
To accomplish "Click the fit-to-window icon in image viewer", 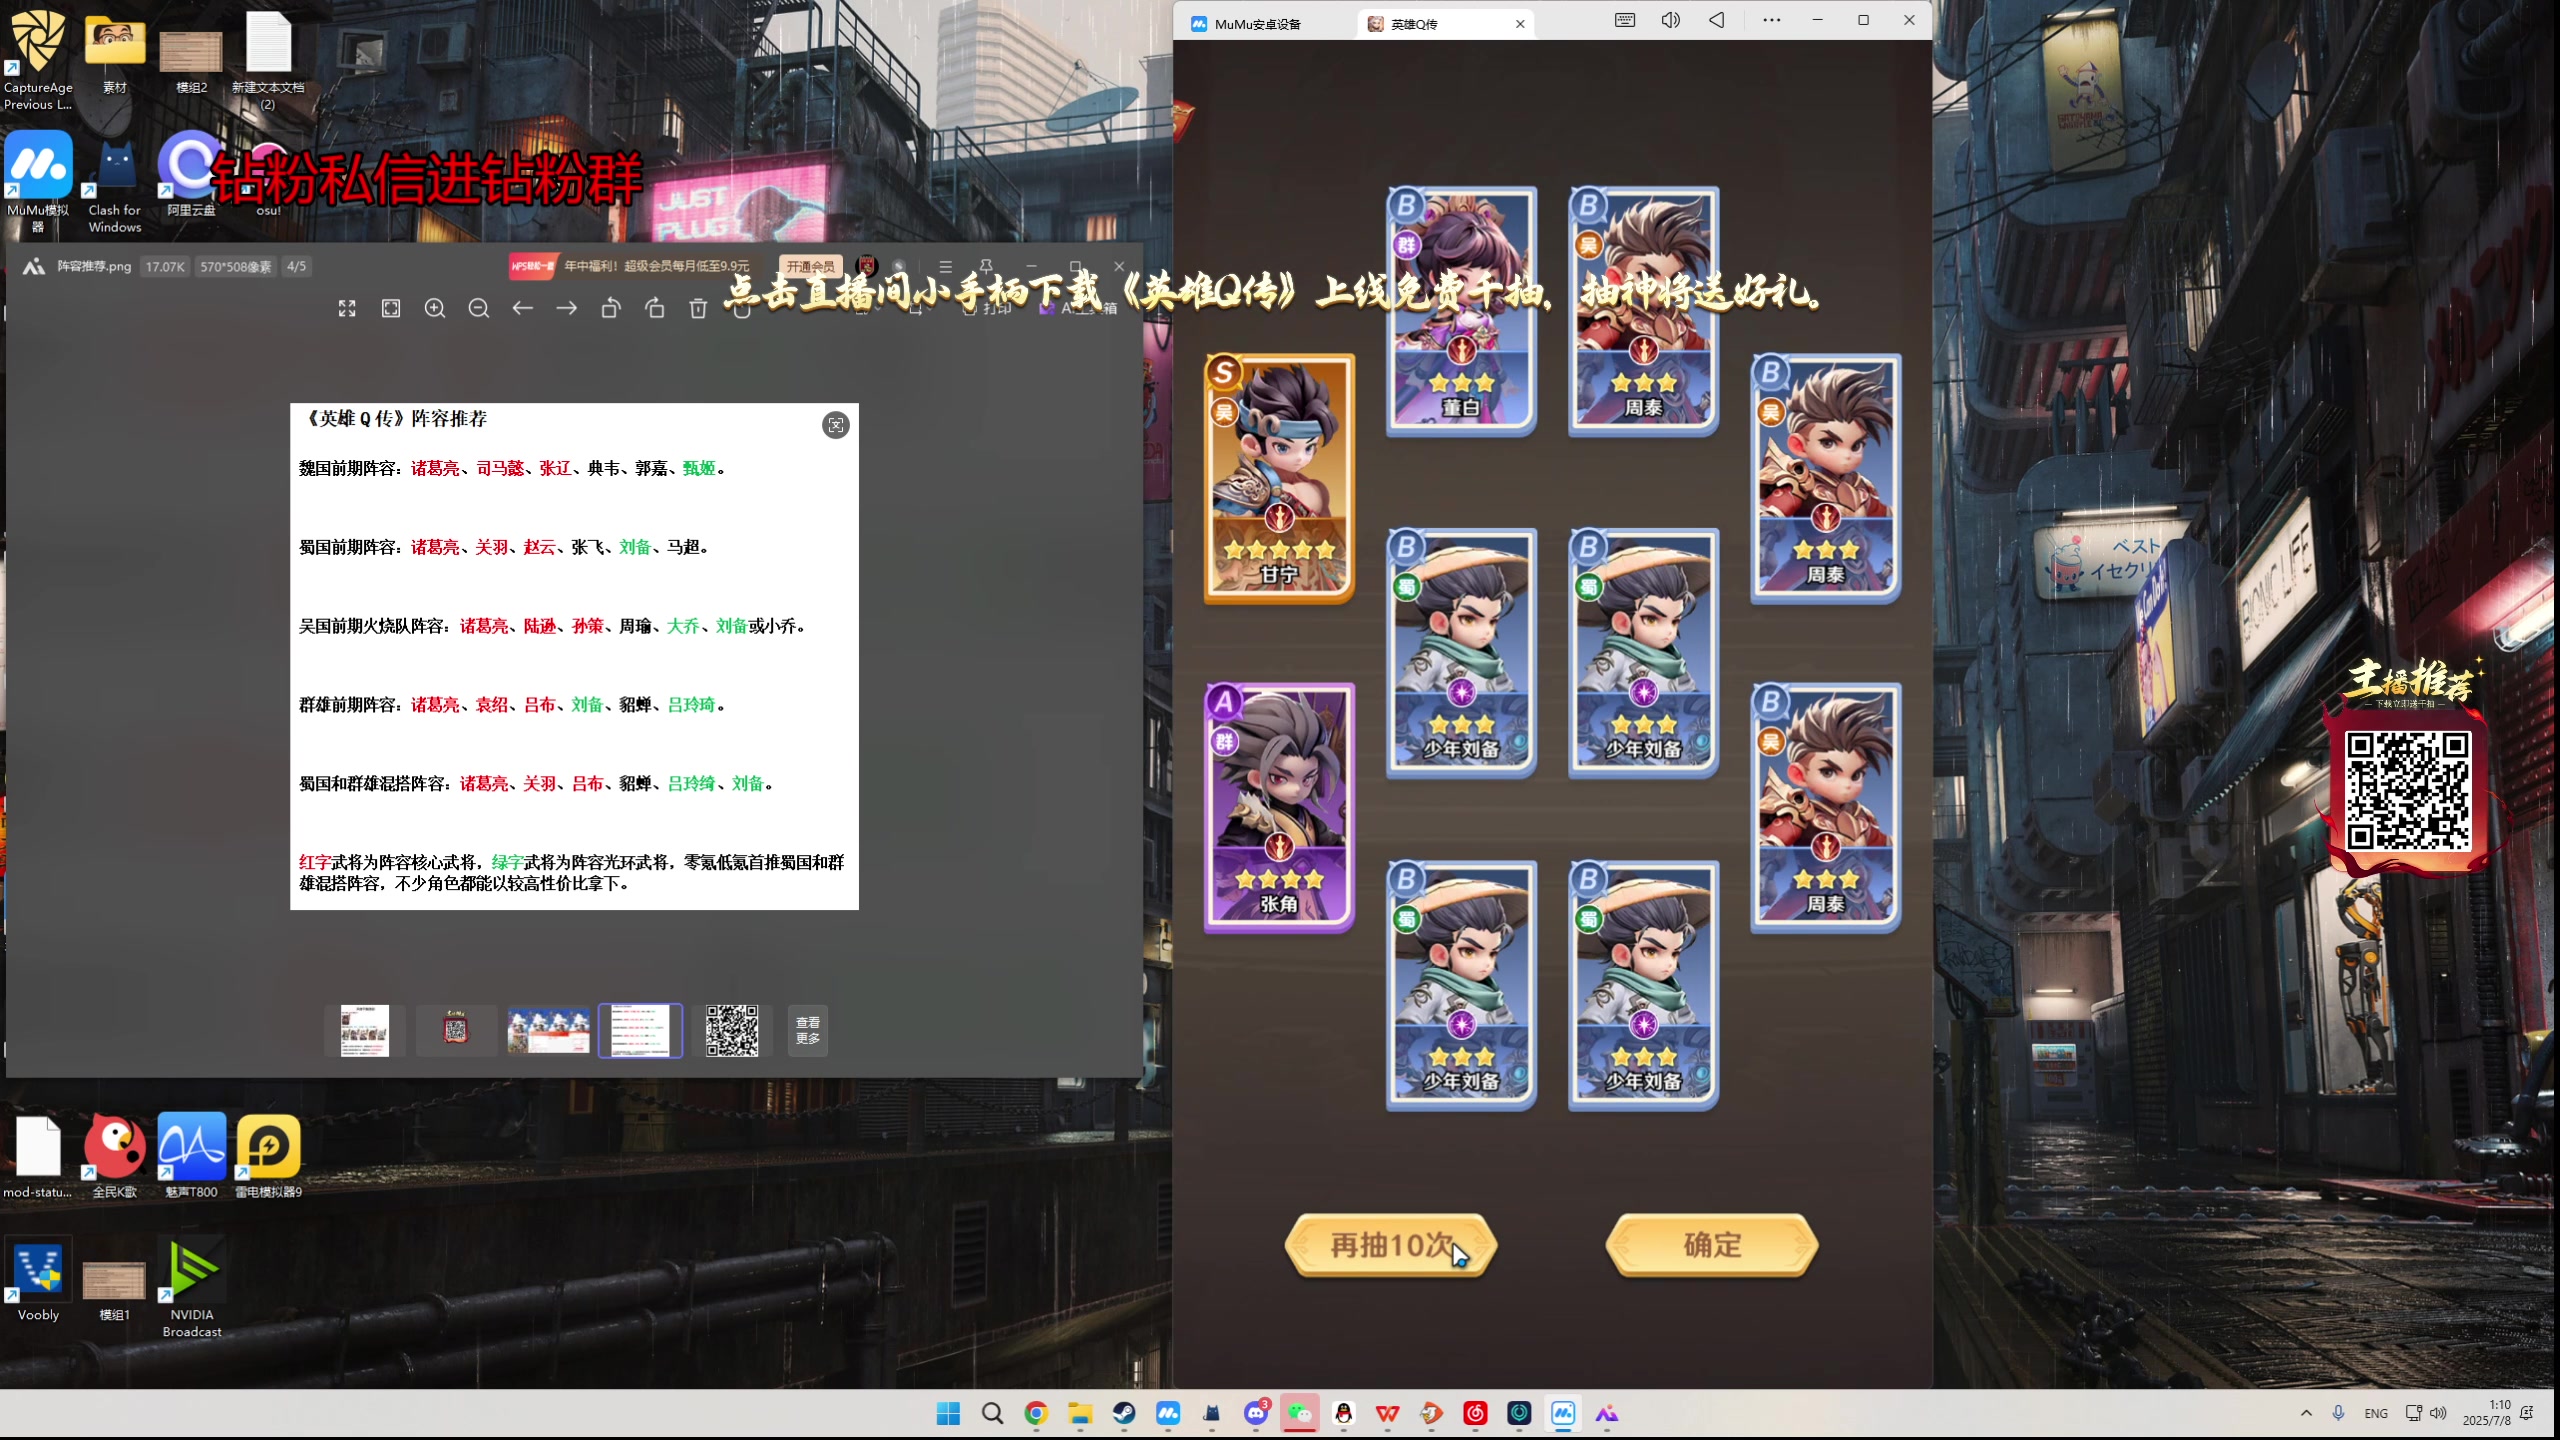I will click(391, 308).
